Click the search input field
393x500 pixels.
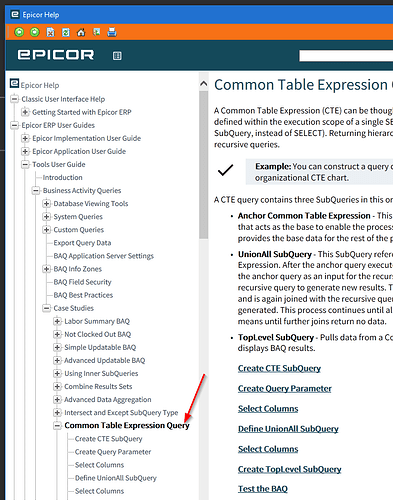pyautogui.click(x=346, y=56)
